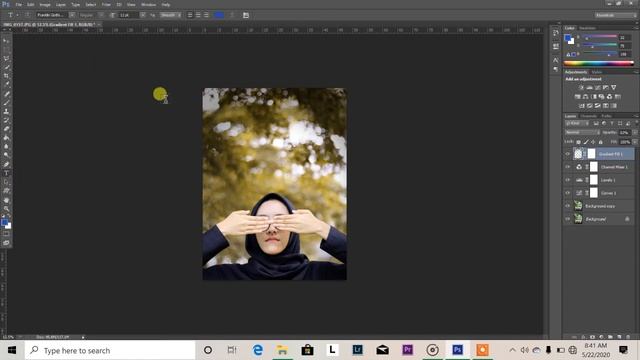
Task: Select the Eraser tool
Action: [x=6, y=129]
